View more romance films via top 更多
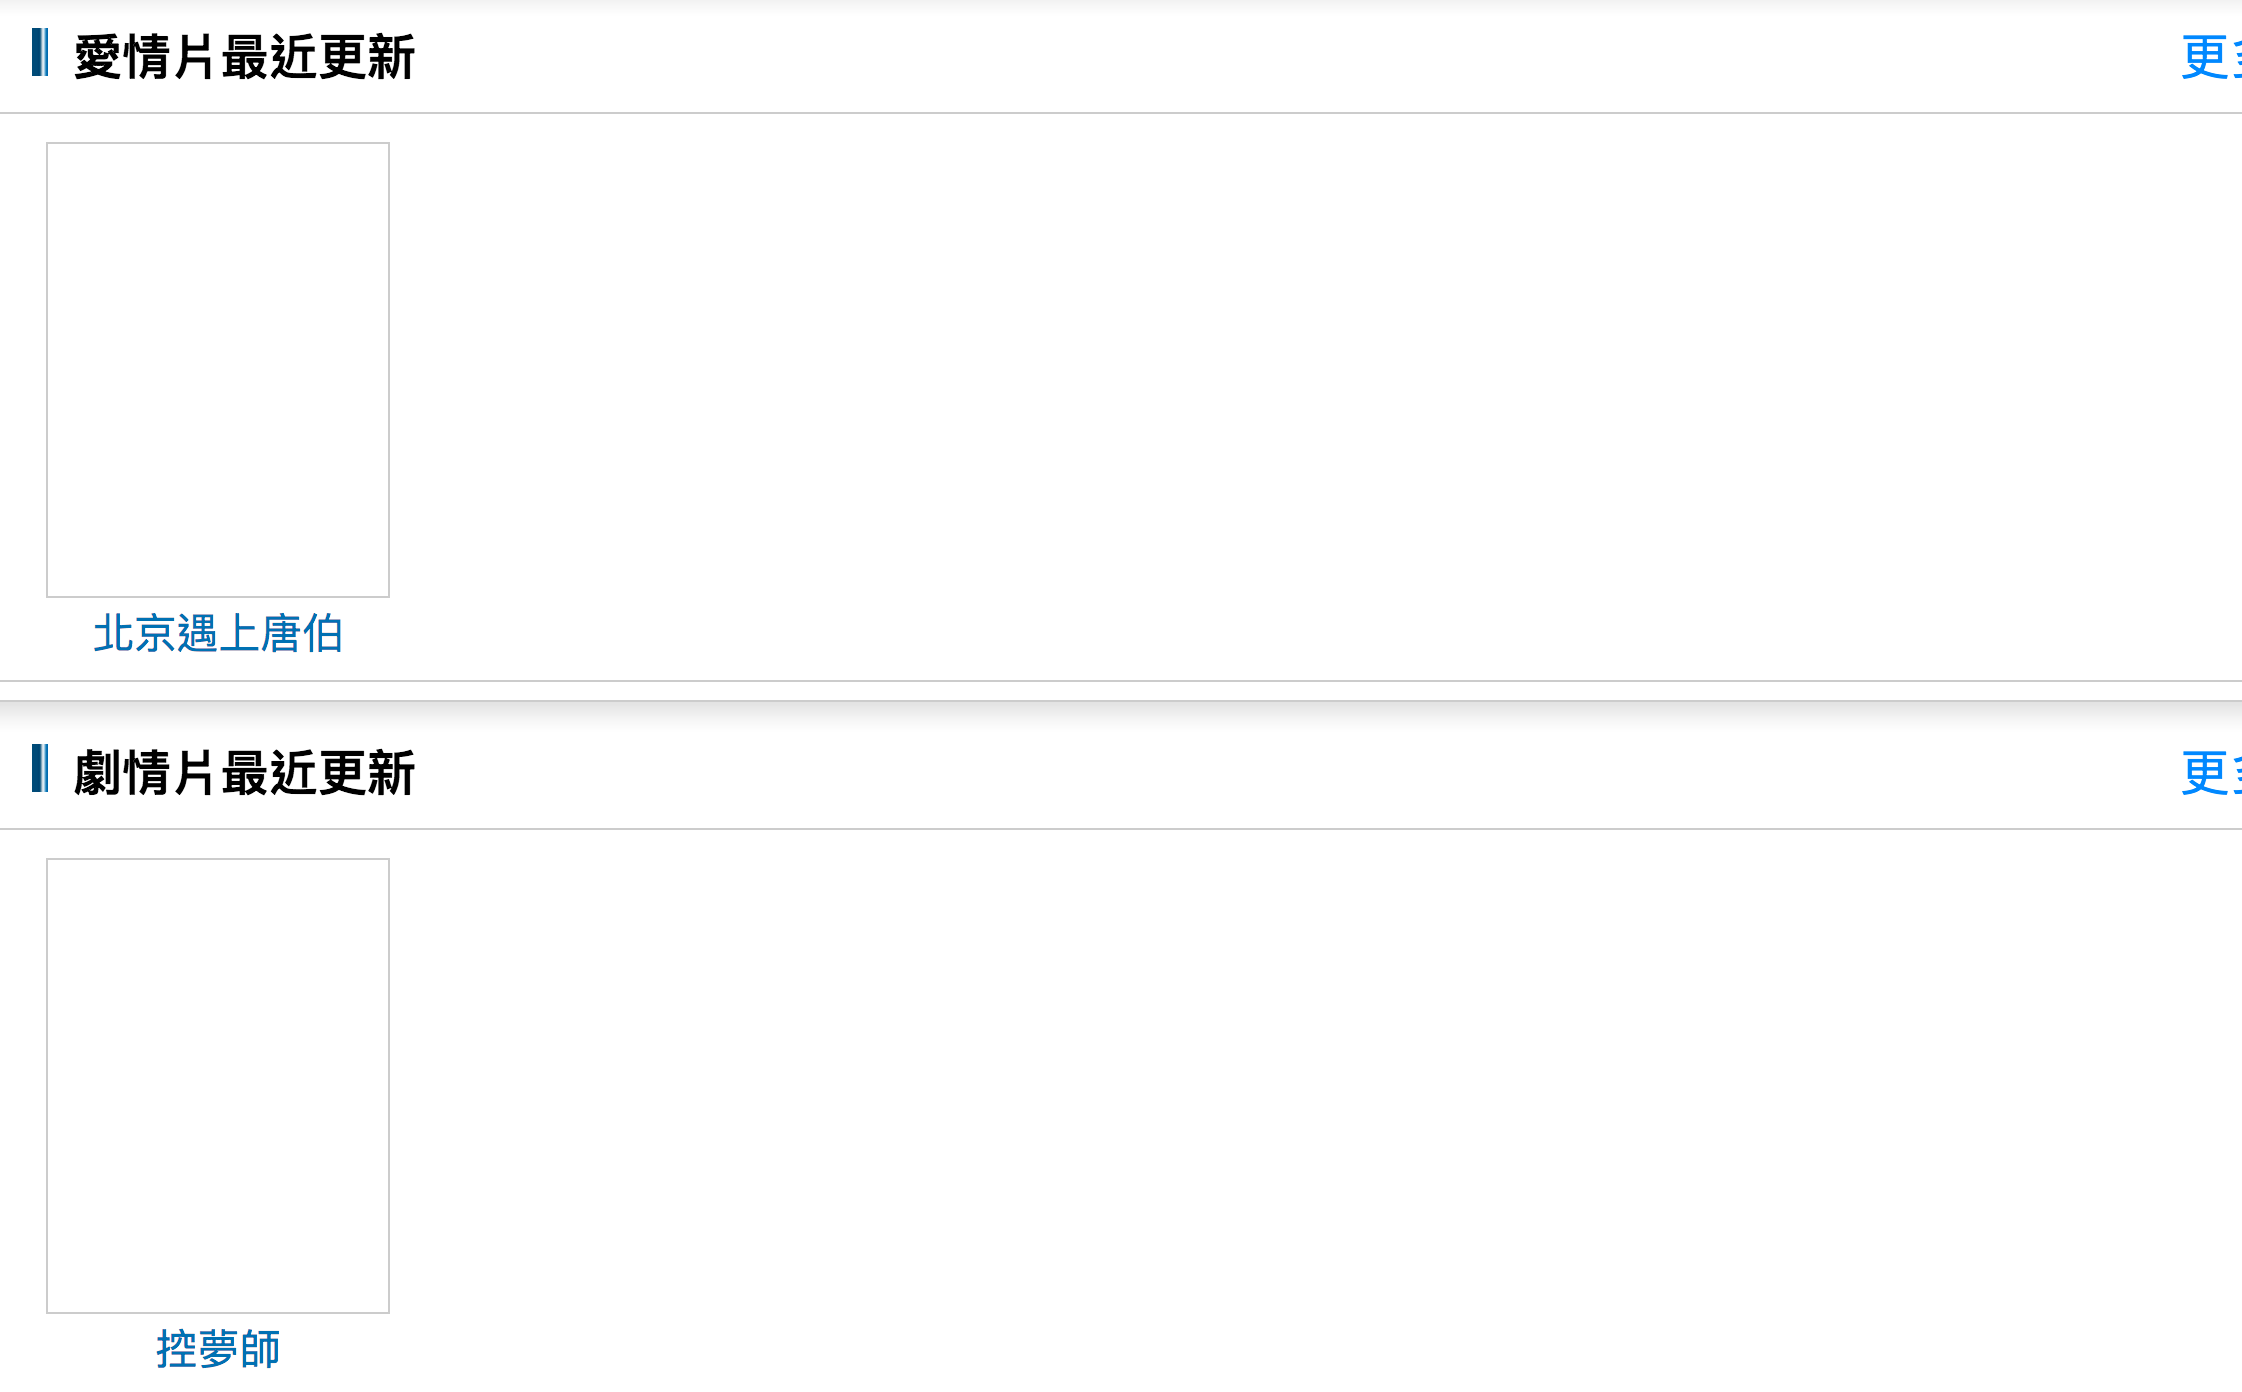This screenshot has width=2242, height=1392. [2211, 57]
